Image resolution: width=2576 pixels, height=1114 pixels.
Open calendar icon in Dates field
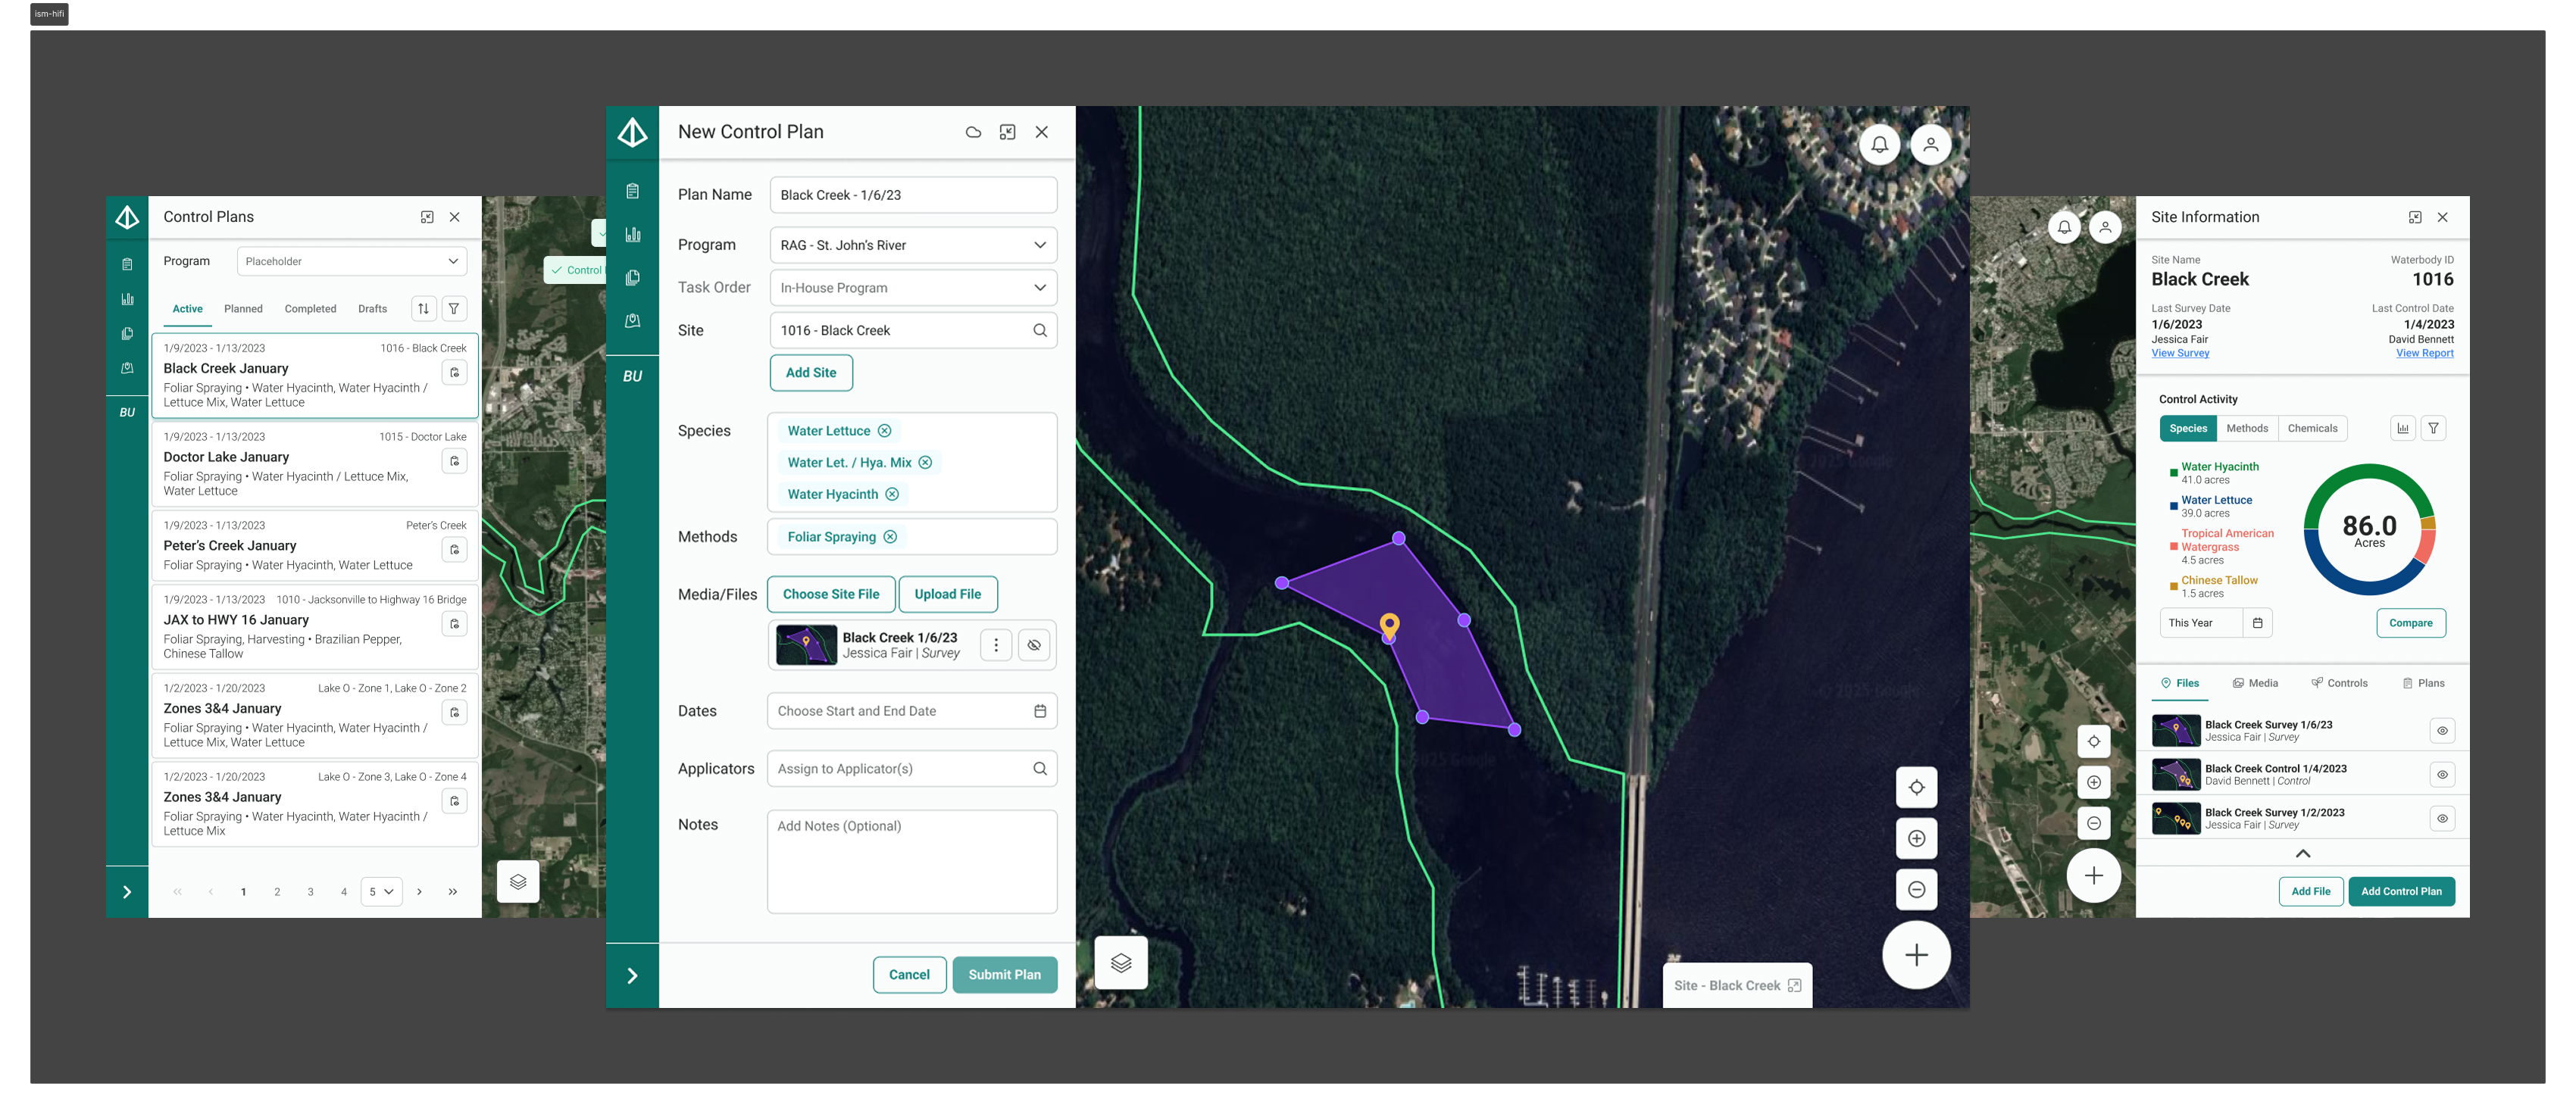[1039, 711]
